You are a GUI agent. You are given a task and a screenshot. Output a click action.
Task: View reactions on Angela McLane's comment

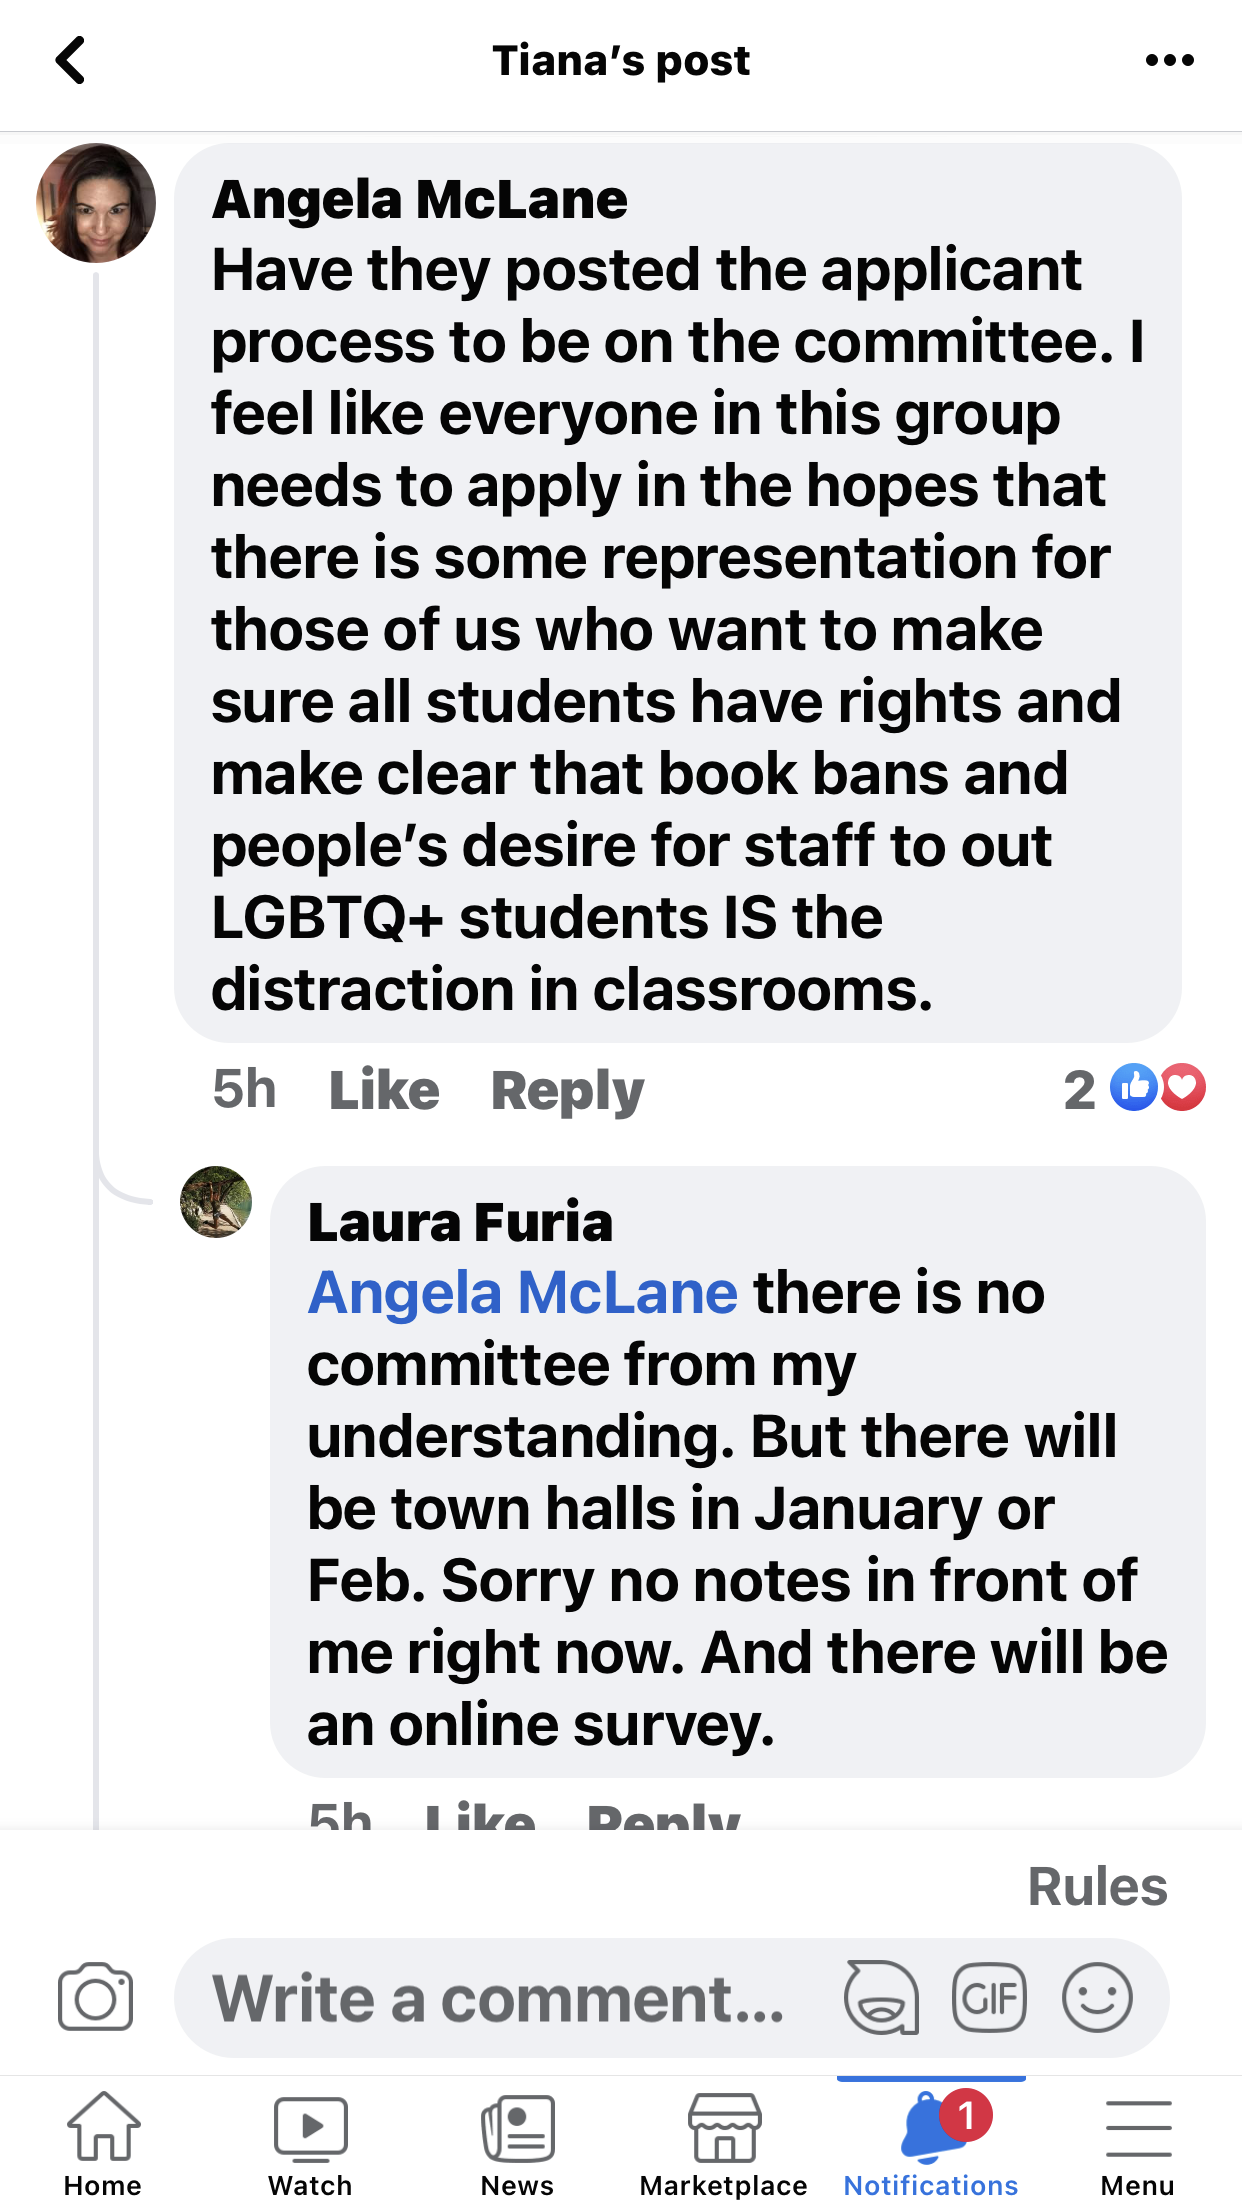click(x=1135, y=1088)
